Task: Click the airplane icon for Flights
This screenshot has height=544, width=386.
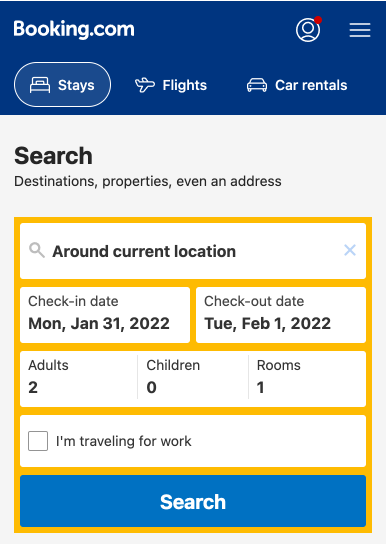Action: [145, 85]
